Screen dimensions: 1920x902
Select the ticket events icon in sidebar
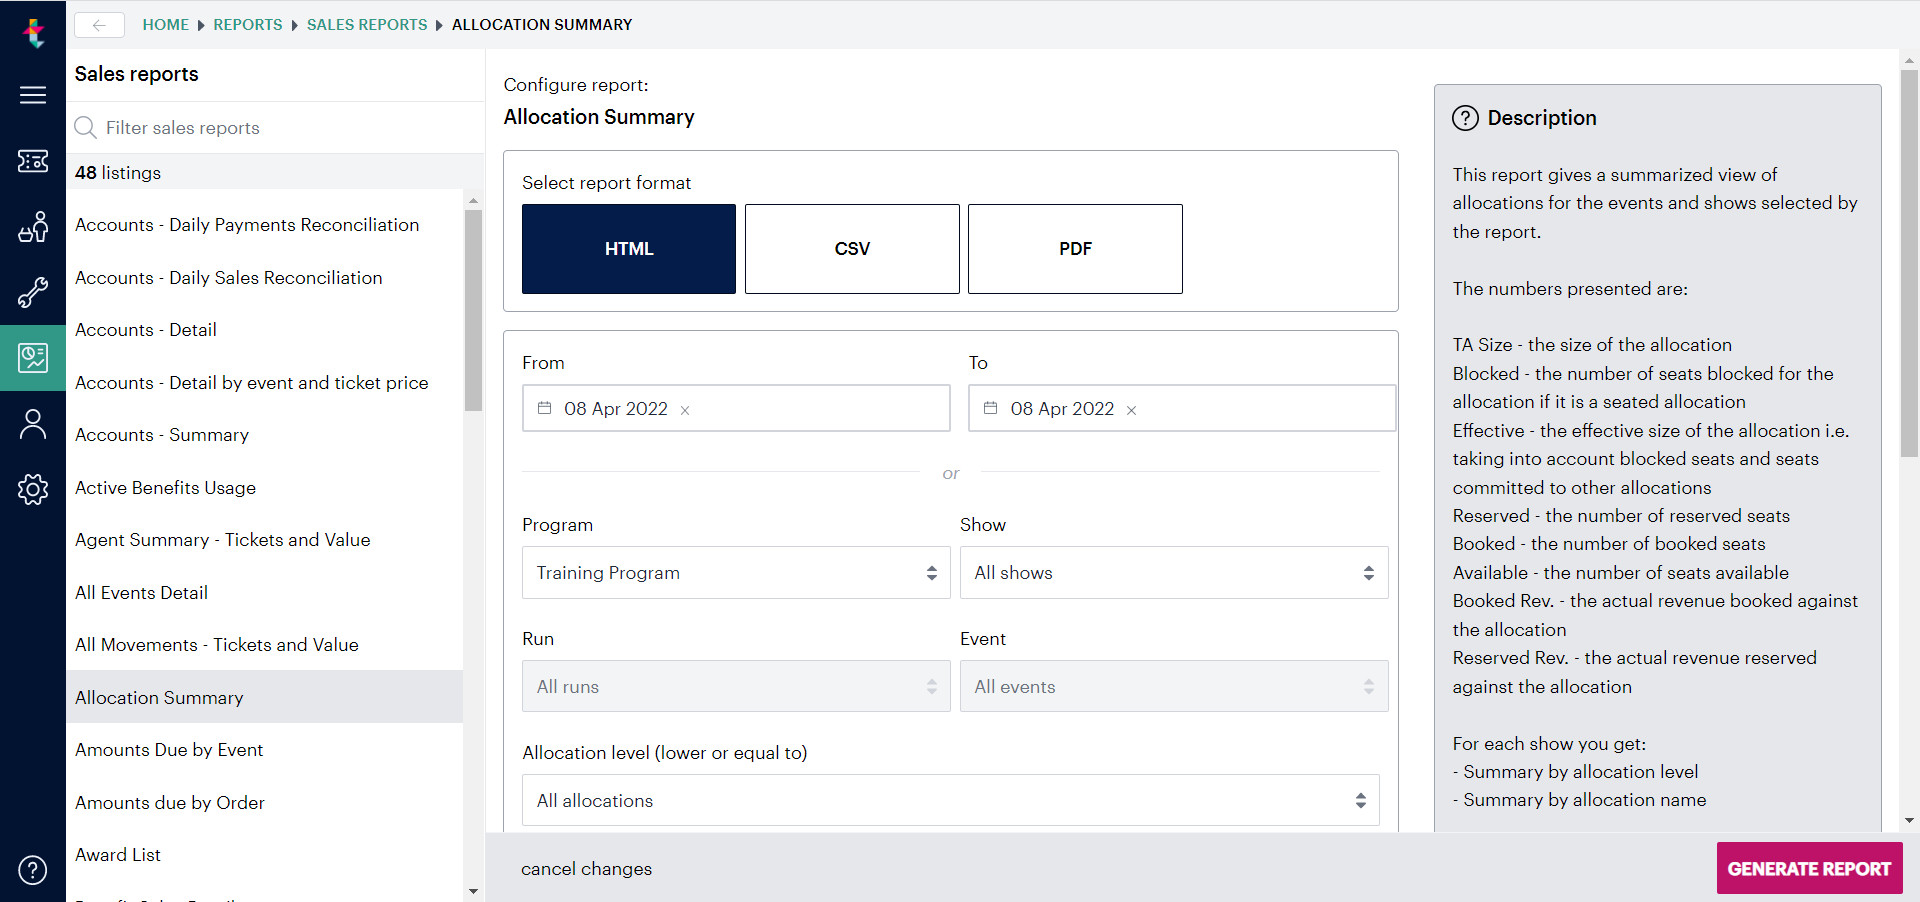click(x=33, y=161)
